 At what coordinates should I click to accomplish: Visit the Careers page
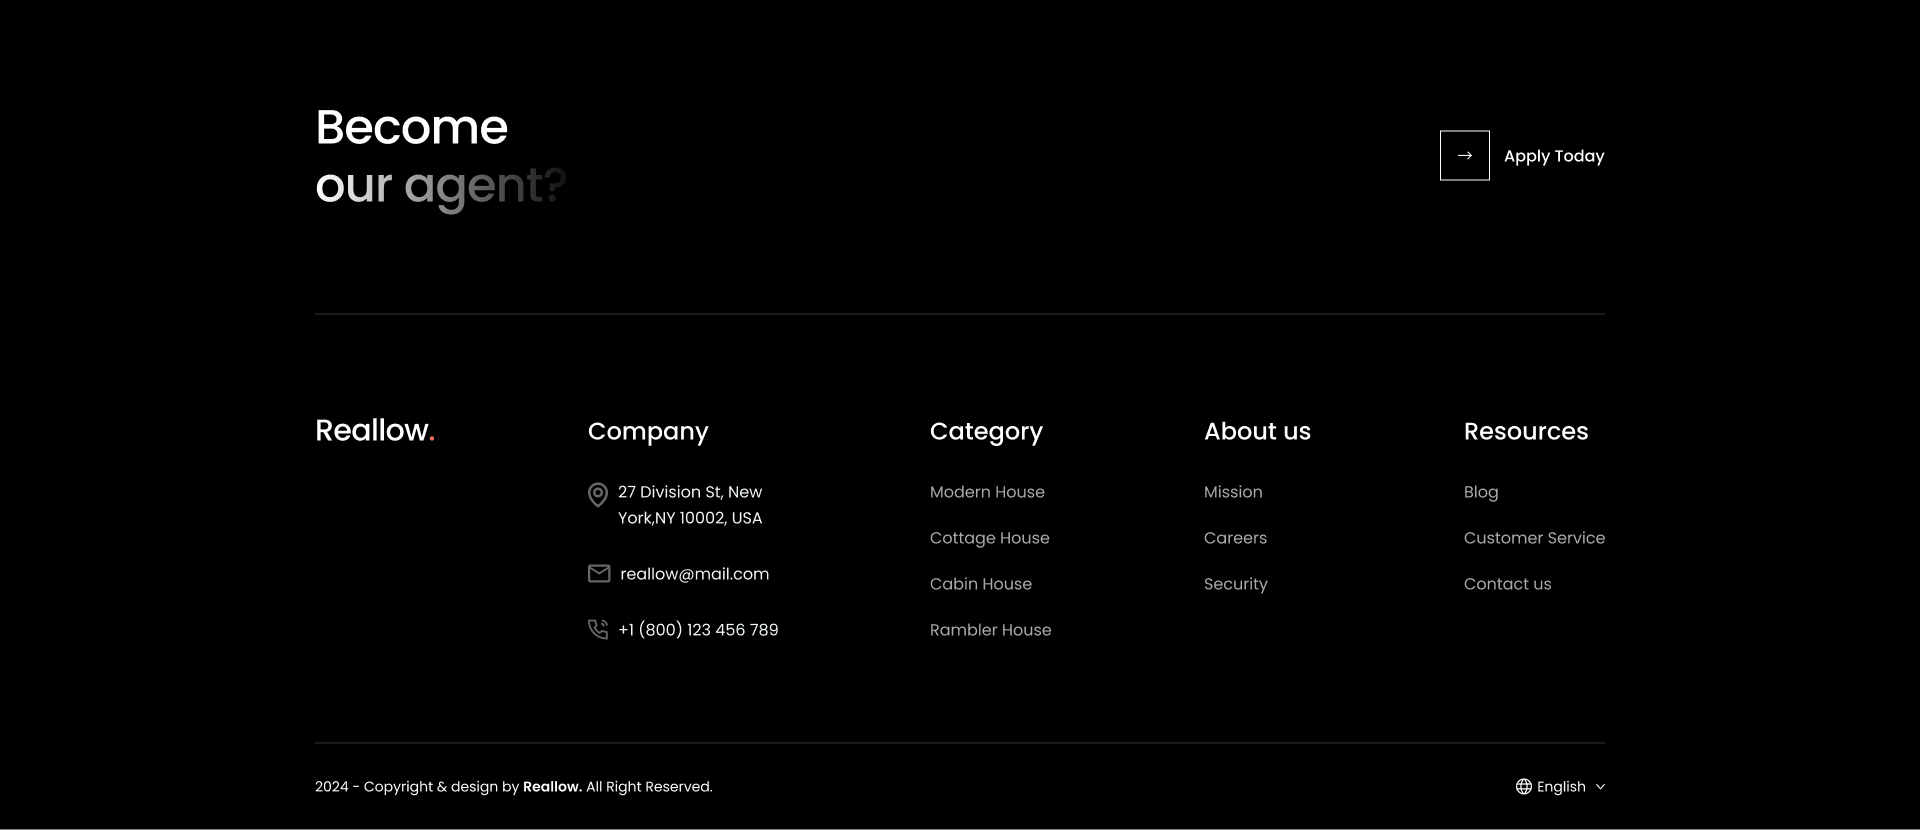tap(1234, 538)
